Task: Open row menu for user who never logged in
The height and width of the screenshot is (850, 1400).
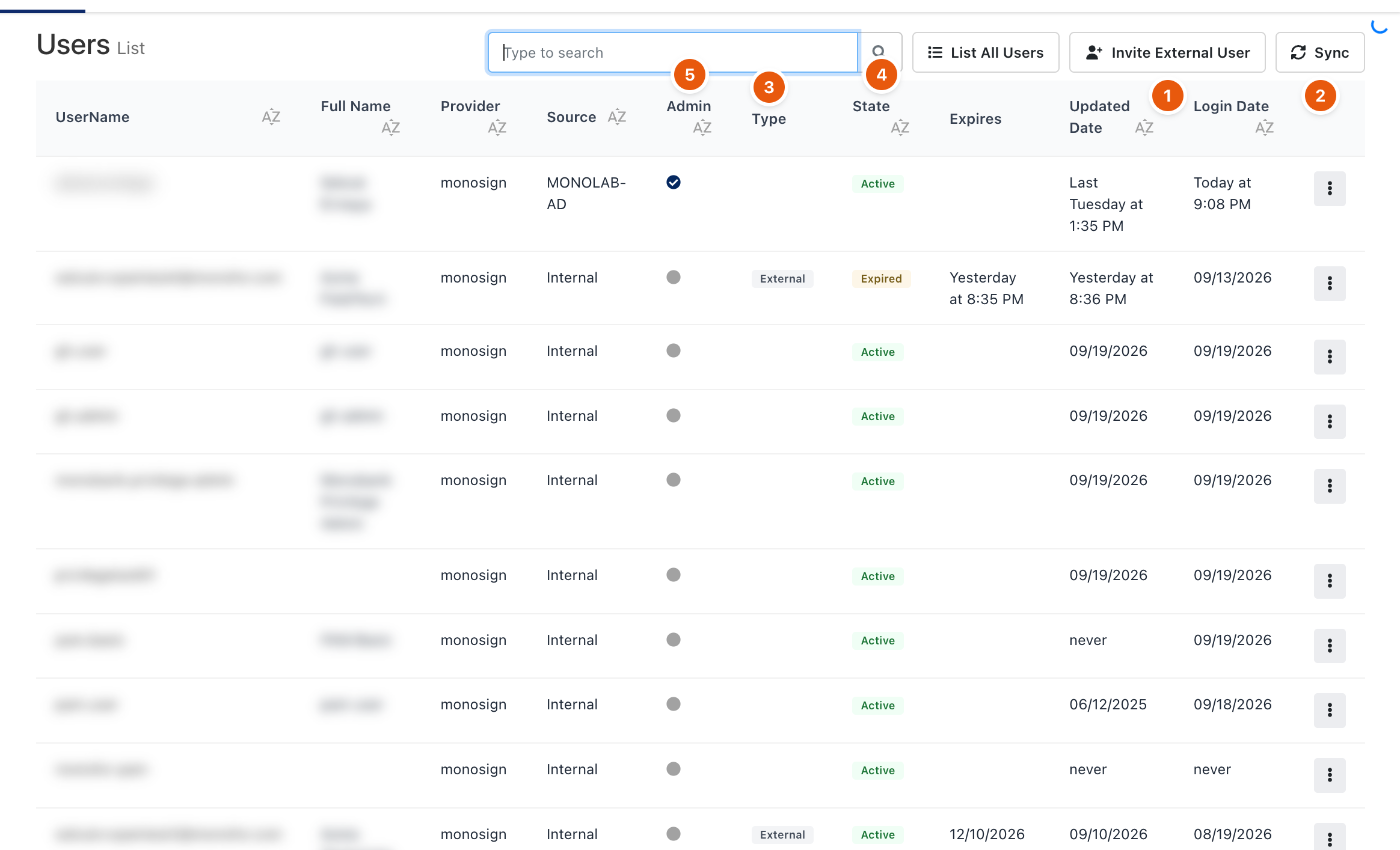Action: tap(1330, 775)
